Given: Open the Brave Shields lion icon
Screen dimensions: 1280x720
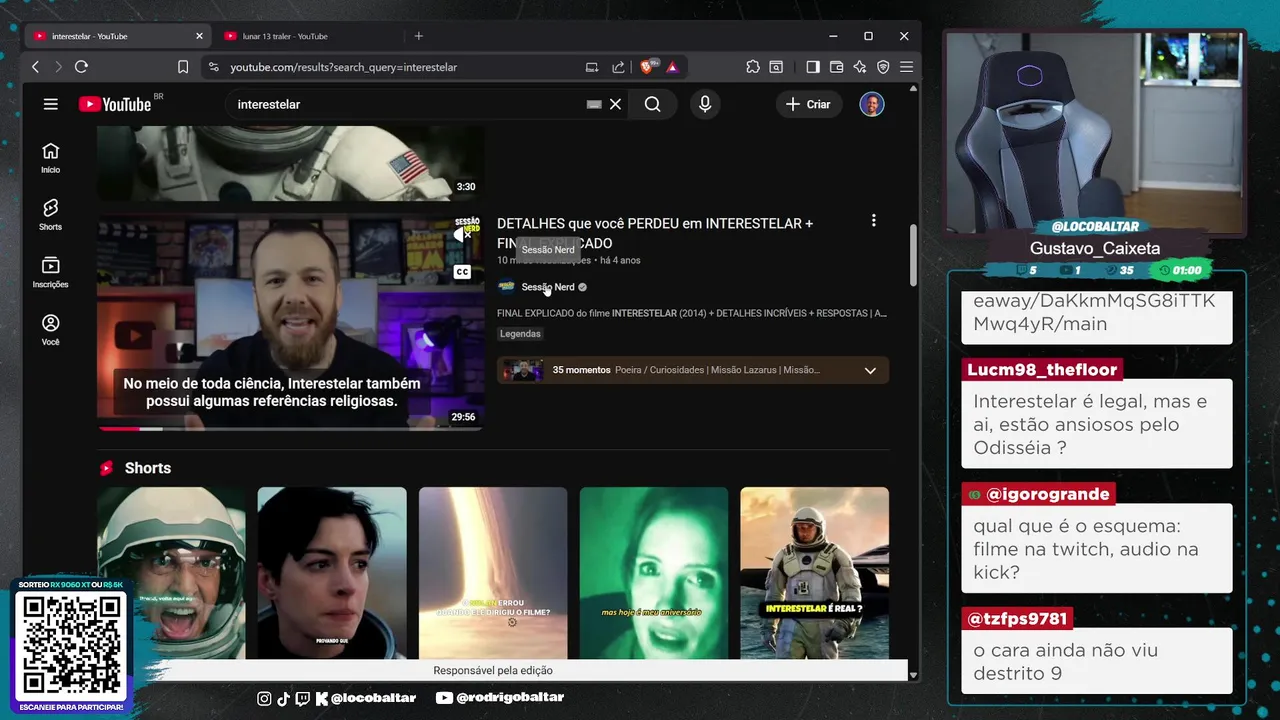Looking at the screenshot, I should point(647,67).
